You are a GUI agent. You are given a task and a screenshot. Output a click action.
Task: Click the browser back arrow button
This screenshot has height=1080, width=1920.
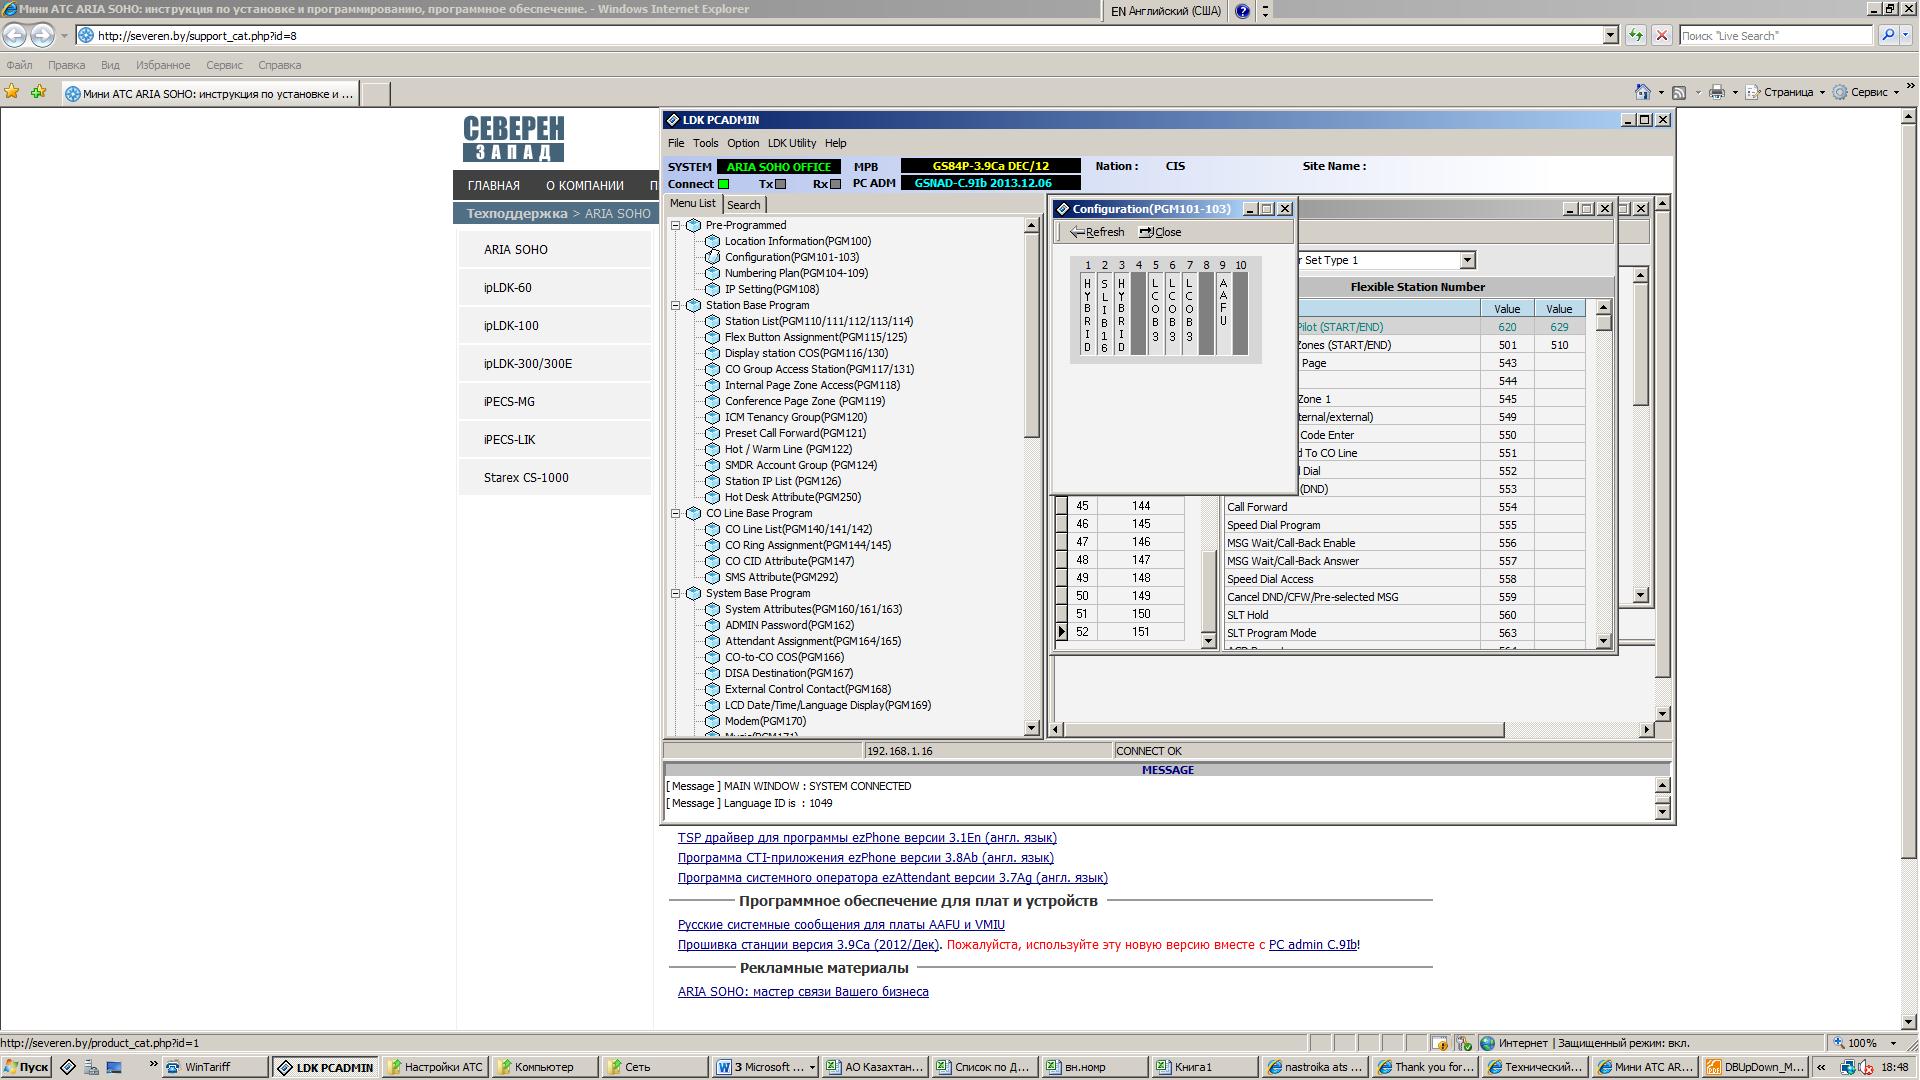[15, 35]
